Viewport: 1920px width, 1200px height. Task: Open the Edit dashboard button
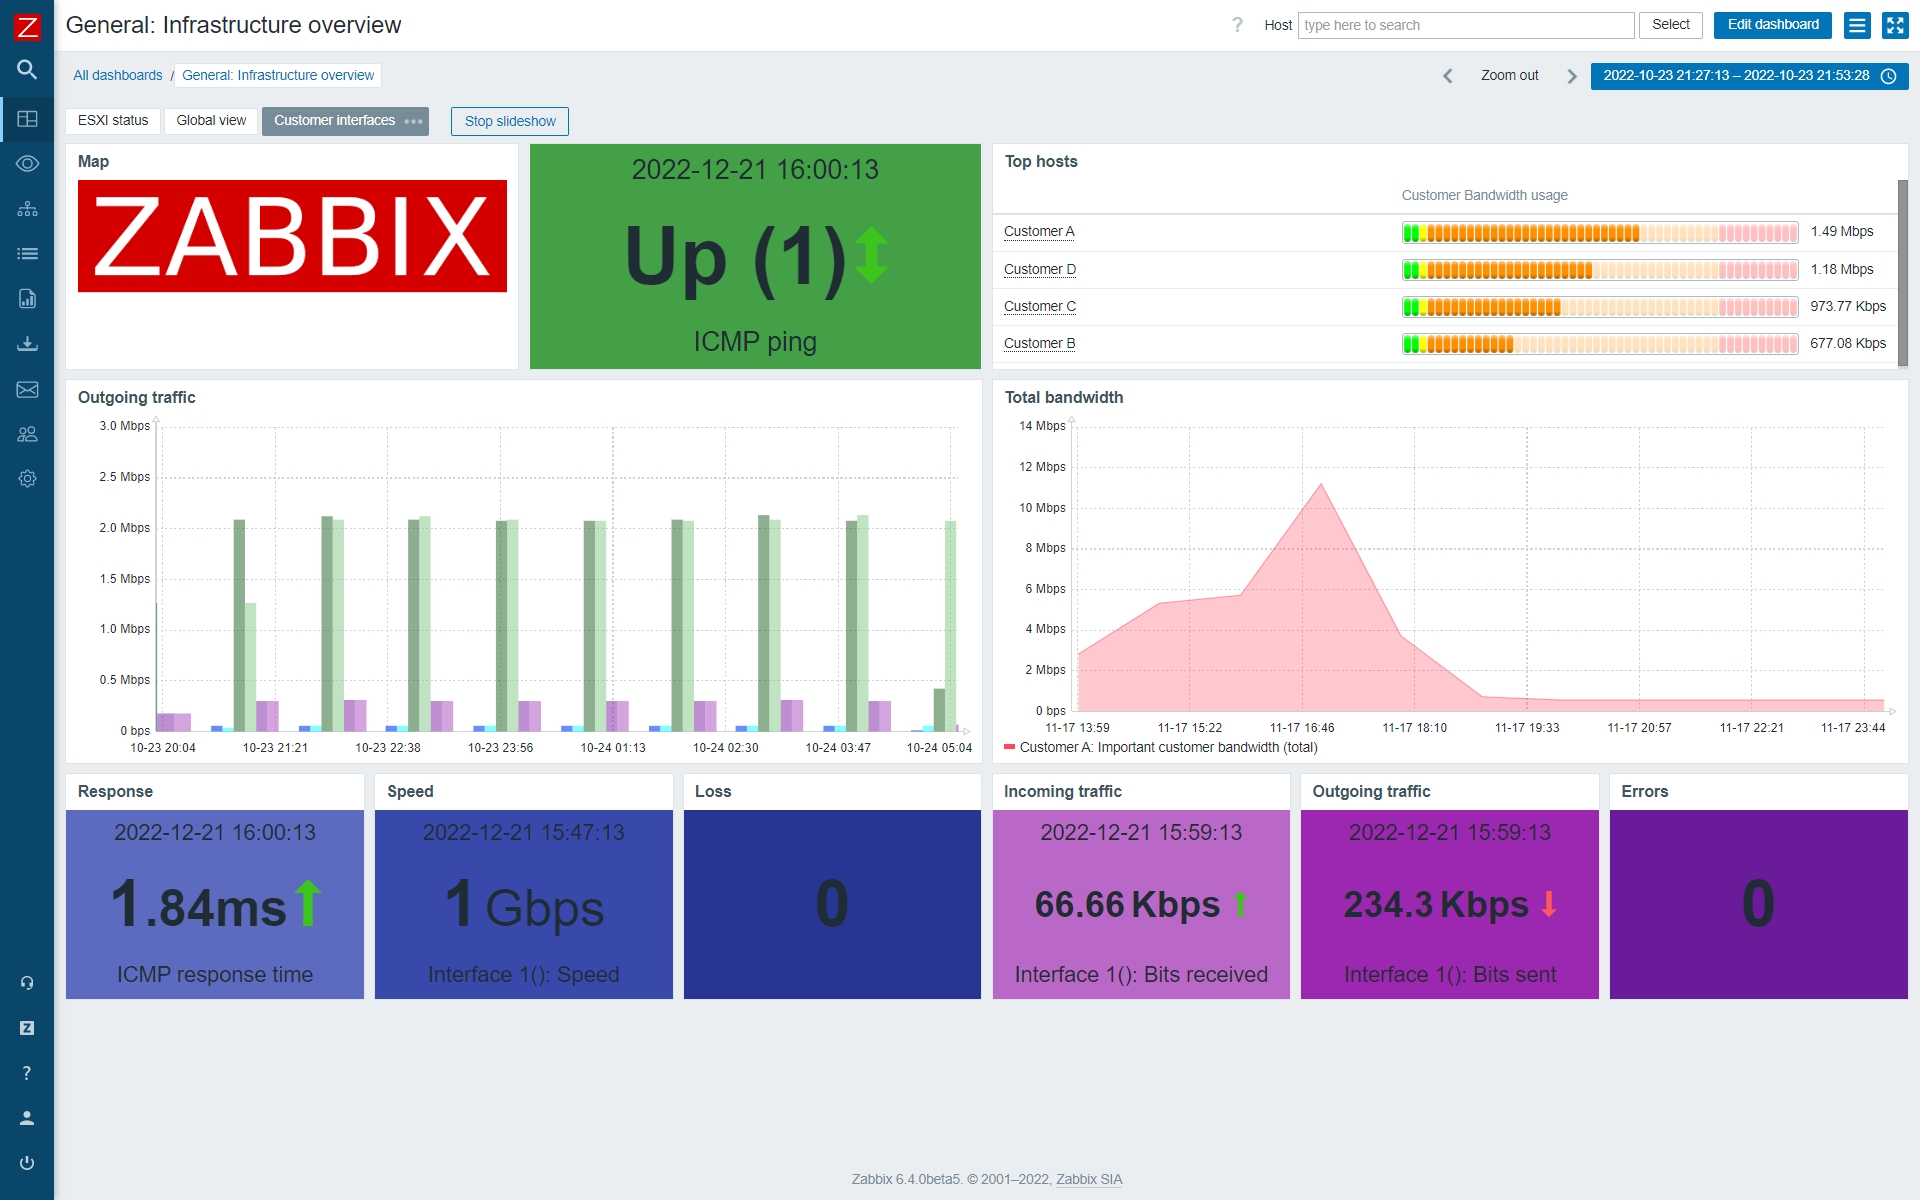(x=1772, y=25)
